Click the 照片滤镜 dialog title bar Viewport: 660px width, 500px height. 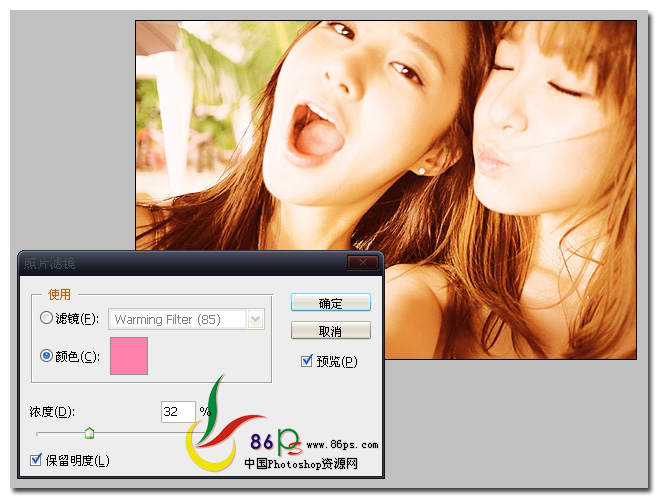point(180,263)
